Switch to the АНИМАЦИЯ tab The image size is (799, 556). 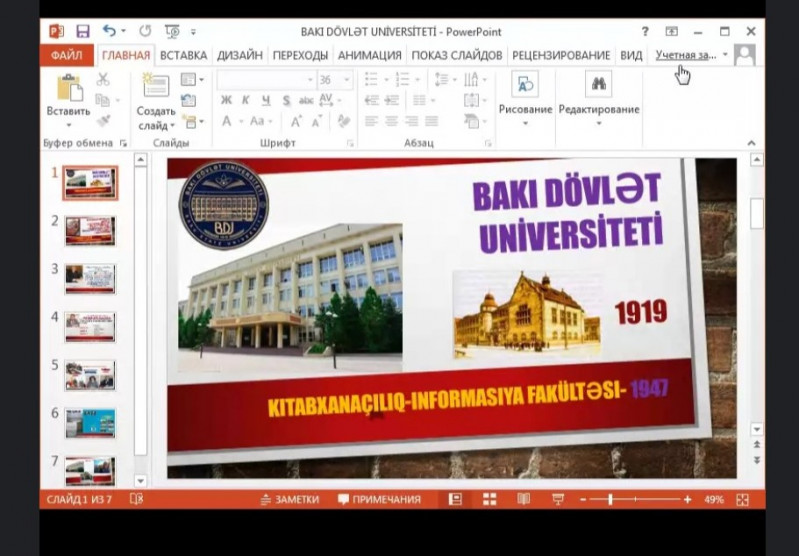(369, 55)
